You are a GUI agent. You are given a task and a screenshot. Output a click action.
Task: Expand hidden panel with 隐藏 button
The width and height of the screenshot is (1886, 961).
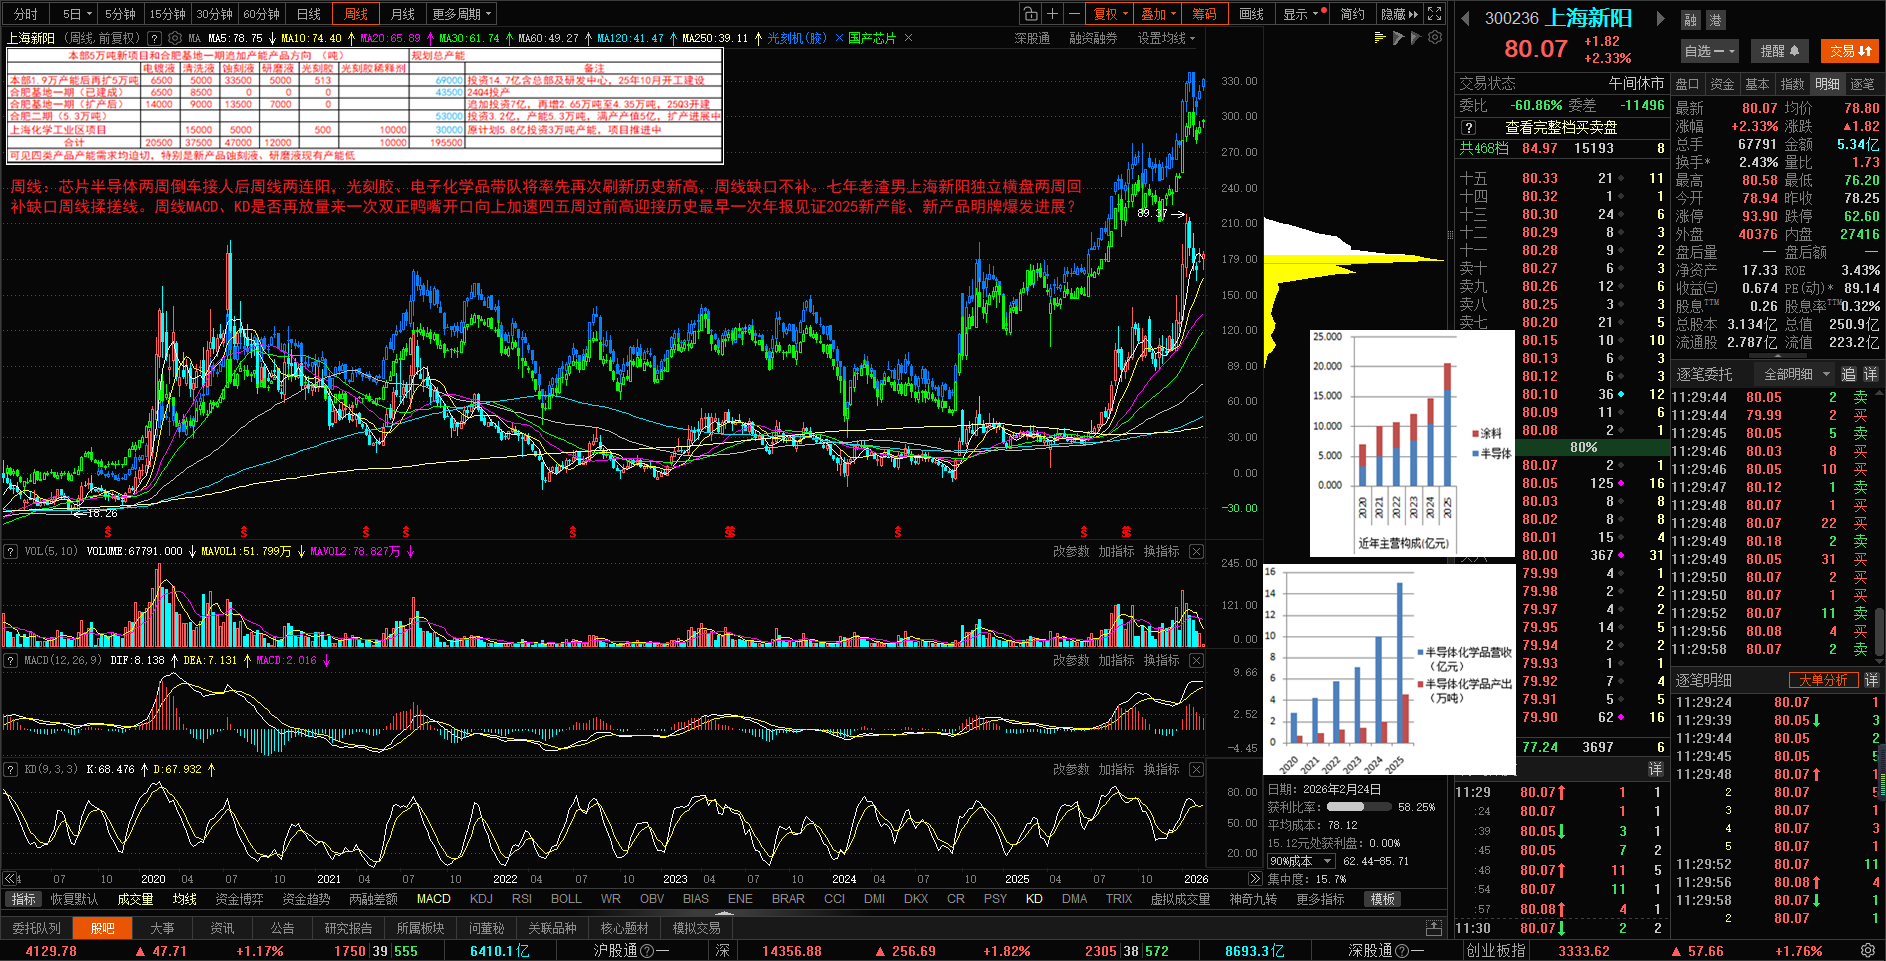[1398, 14]
